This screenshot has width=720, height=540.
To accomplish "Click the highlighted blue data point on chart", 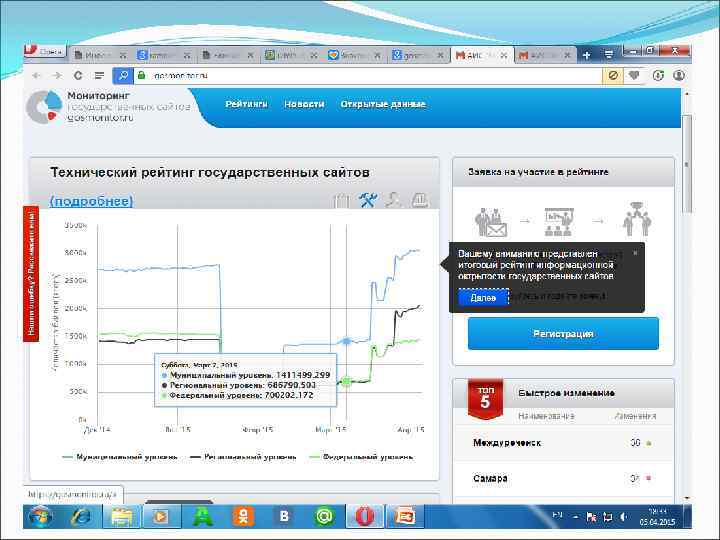I will tap(346, 341).
